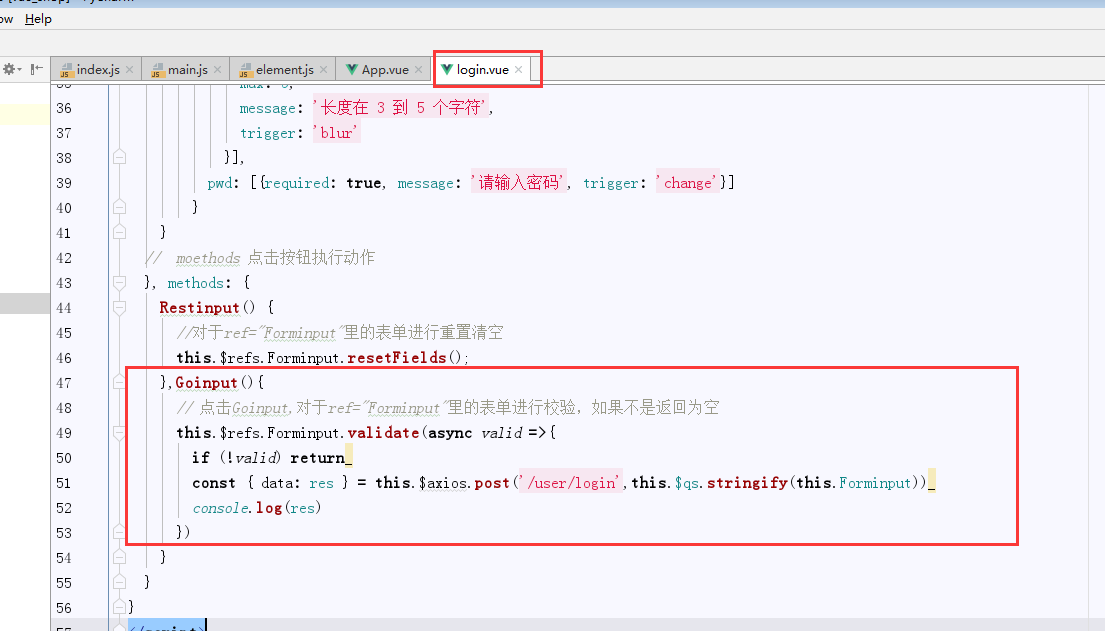Click the JS file icon on the main.js tab

click(158, 70)
